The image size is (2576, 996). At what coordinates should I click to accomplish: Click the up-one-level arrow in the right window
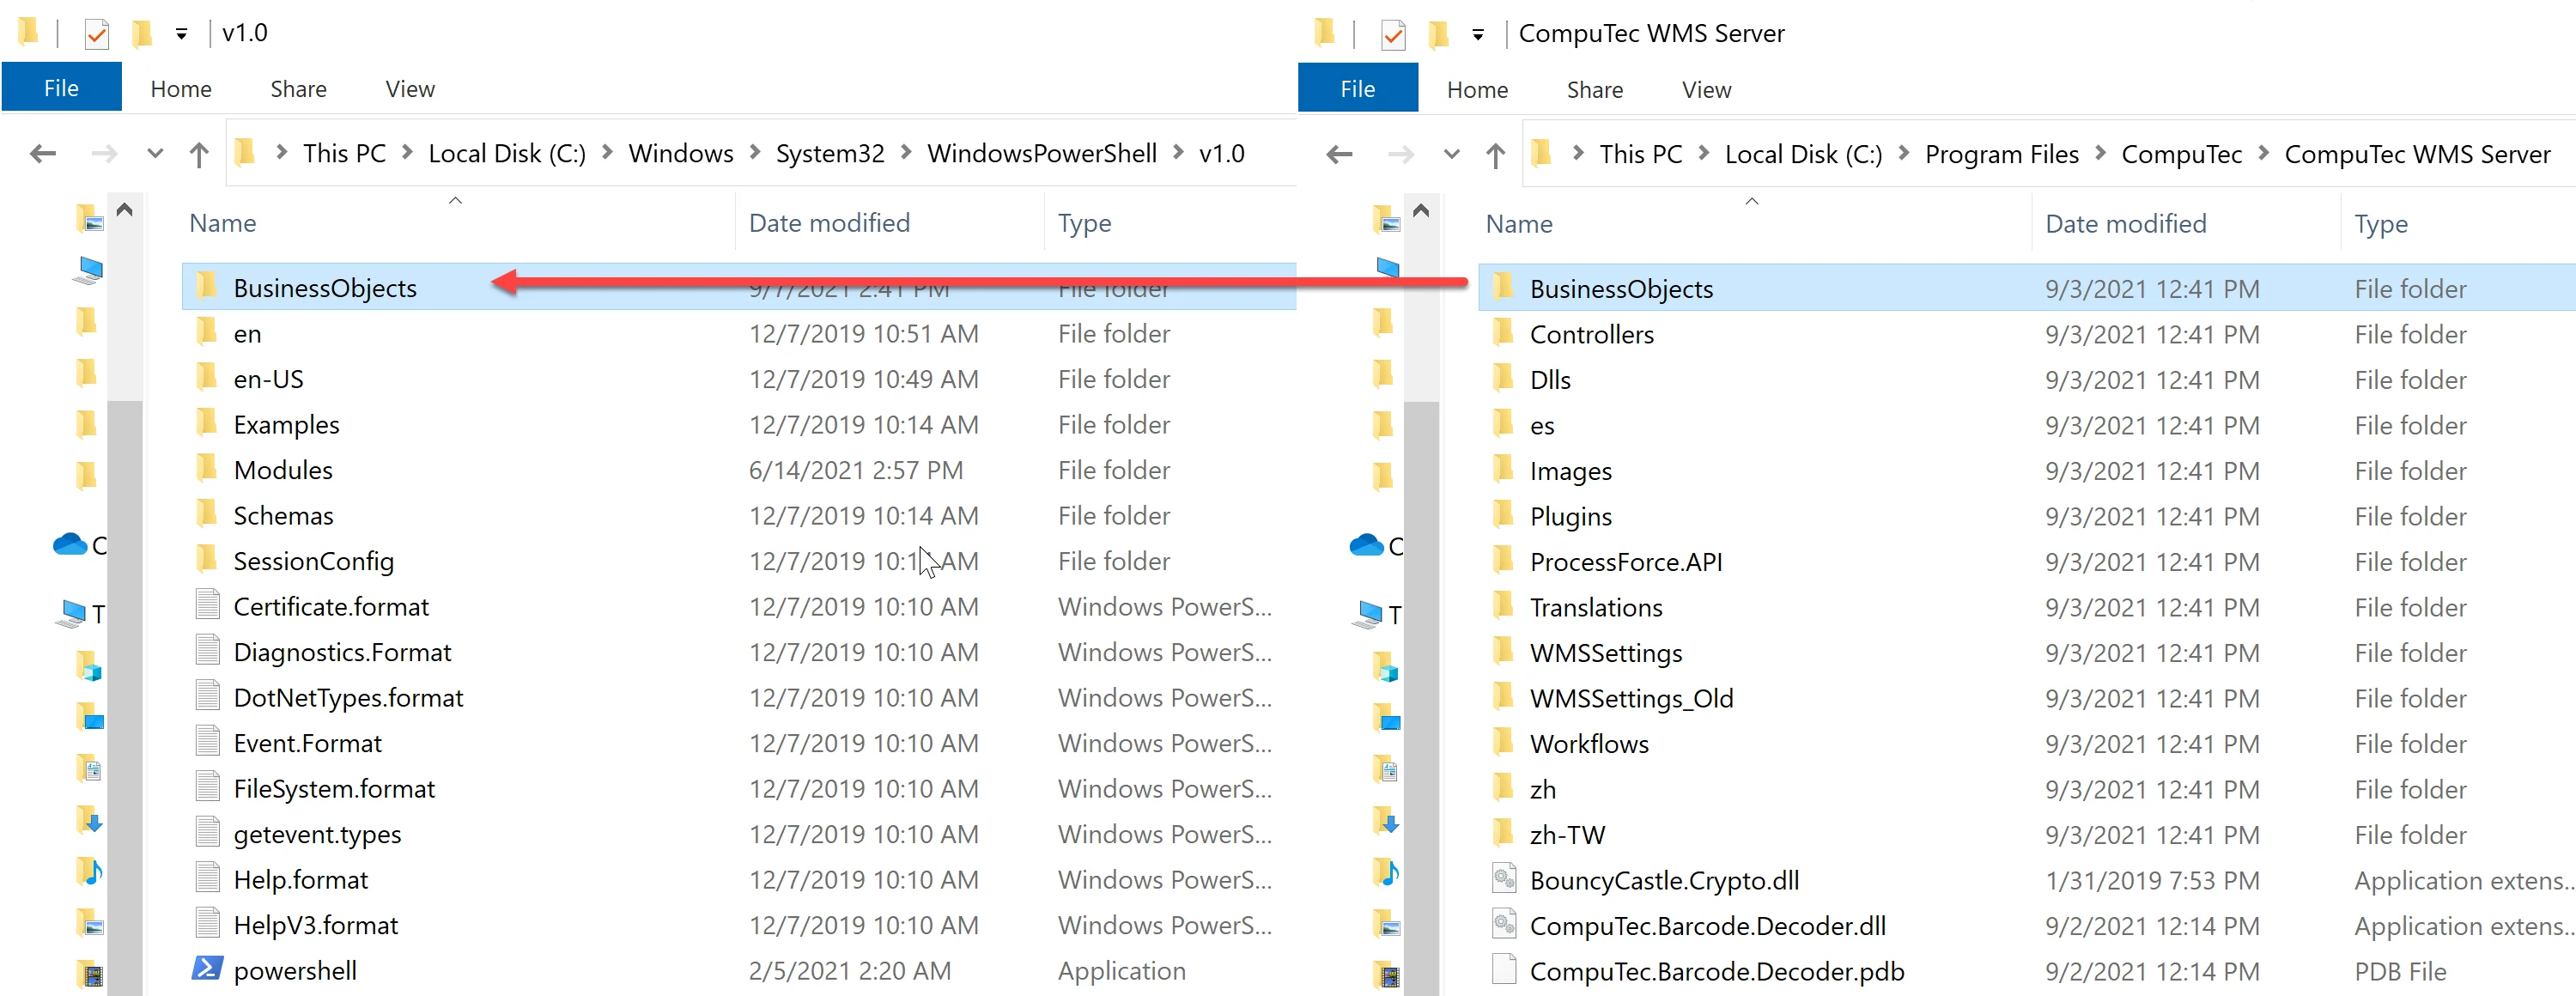(x=1495, y=153)
